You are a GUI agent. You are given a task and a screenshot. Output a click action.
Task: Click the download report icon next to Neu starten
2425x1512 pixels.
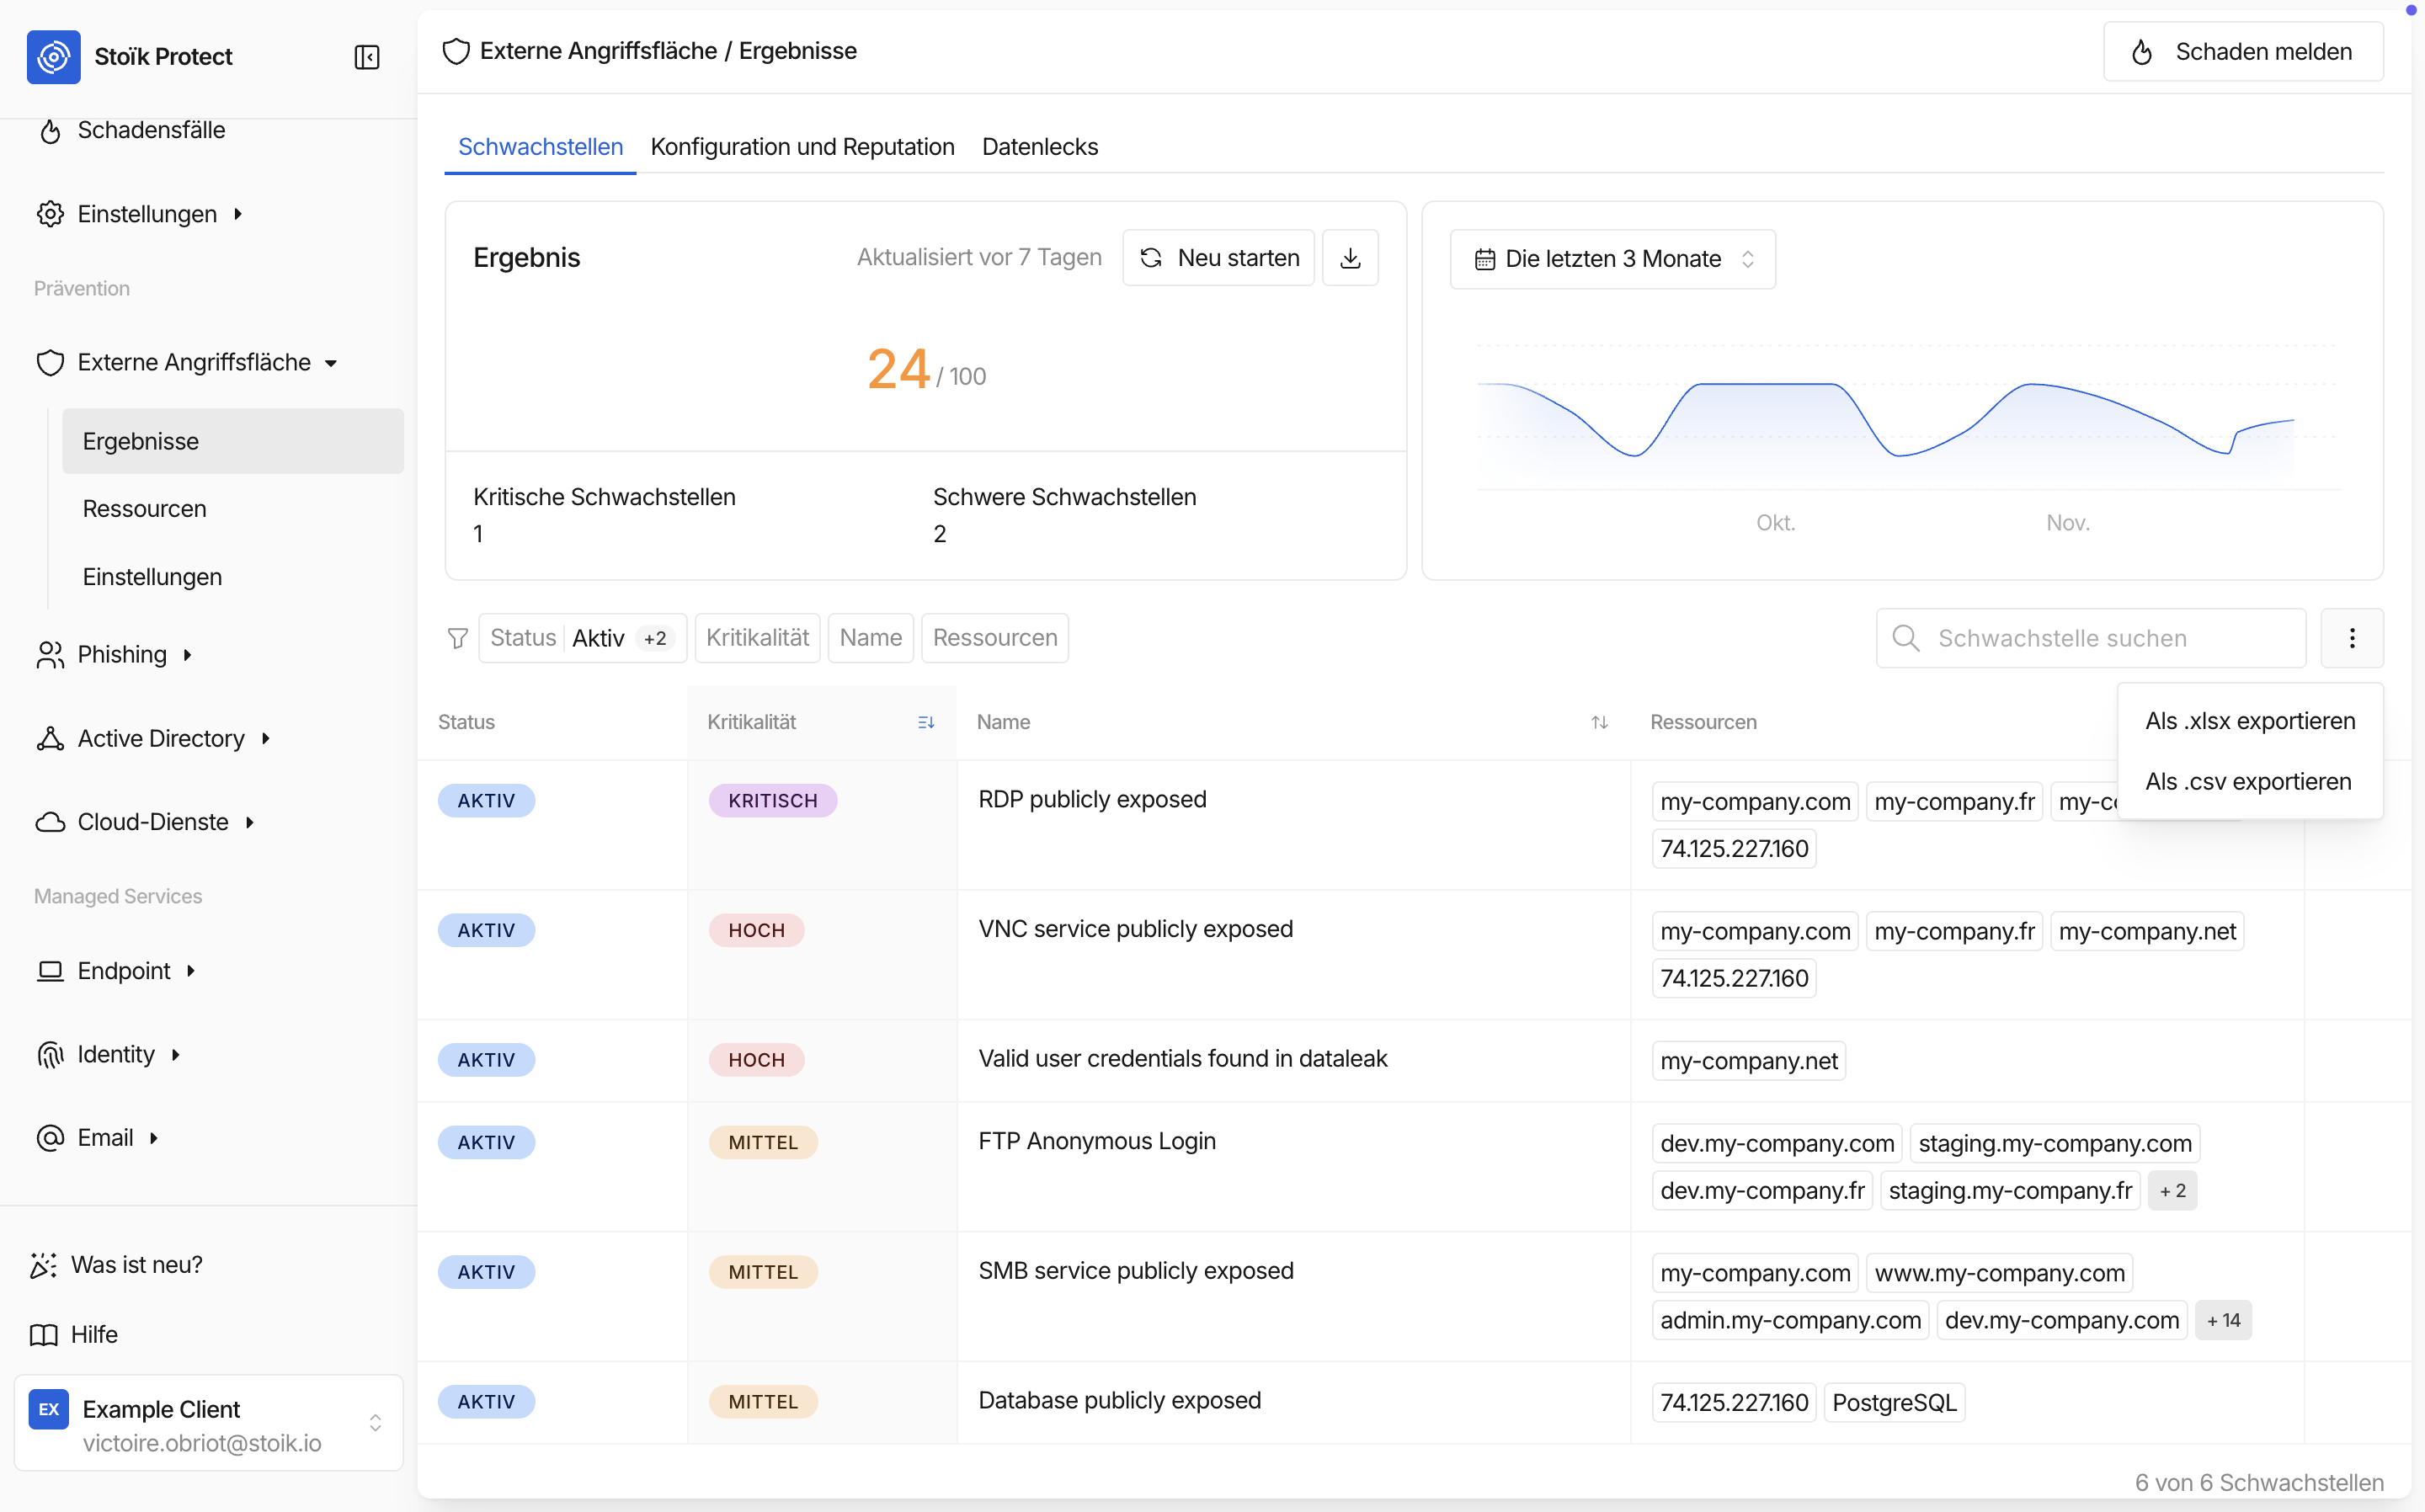(x=1350, y=258)
